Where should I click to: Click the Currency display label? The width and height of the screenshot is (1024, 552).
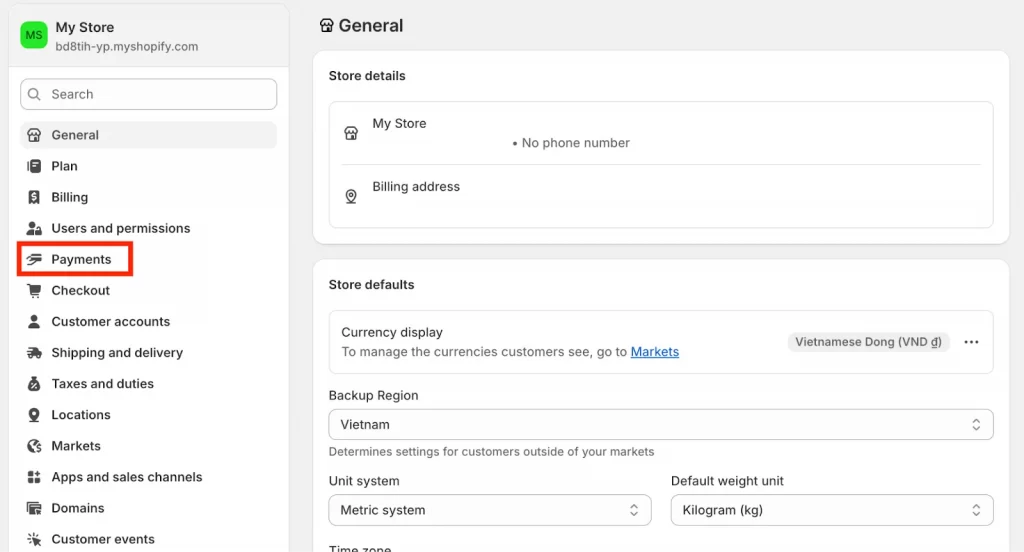pos(392,333)
